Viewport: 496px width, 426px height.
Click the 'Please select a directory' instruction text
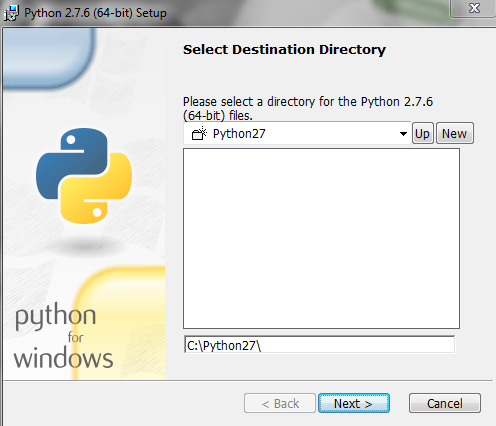pos(308,109)
